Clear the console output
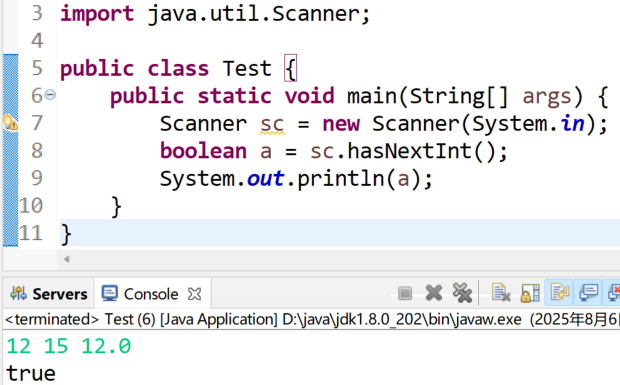This screenshot has height=385, width=620. [x=501, y=293]
